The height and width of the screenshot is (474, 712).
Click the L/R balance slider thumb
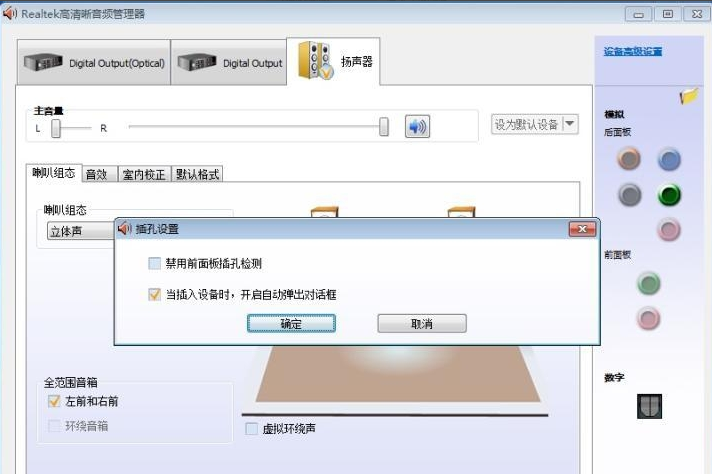tap(56, 128)
